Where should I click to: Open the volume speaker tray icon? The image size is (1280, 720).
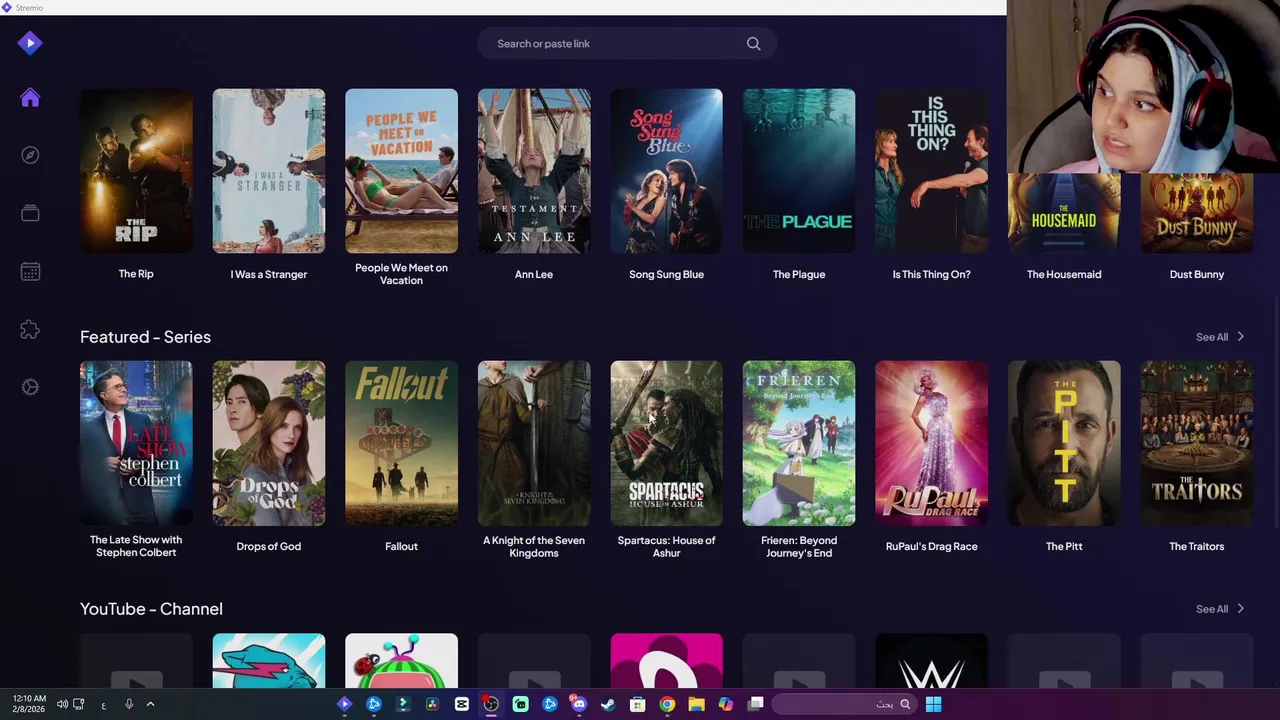62,704
